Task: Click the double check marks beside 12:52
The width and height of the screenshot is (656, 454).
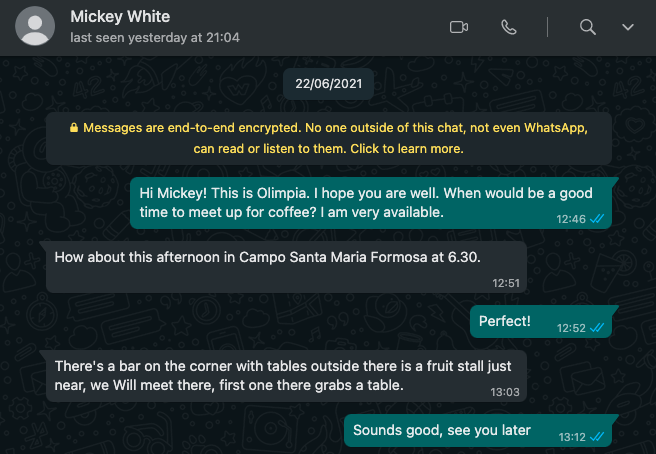Action: [597, 328]
